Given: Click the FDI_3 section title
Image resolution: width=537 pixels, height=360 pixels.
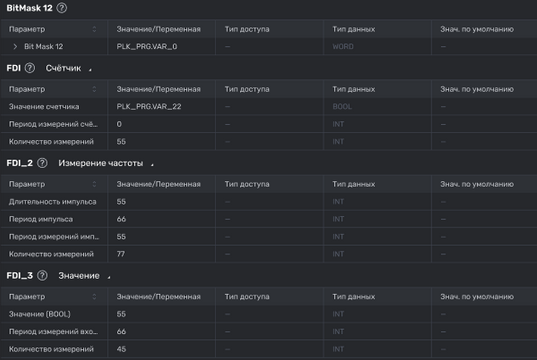Looking at the screenshot, I should 20,275.
